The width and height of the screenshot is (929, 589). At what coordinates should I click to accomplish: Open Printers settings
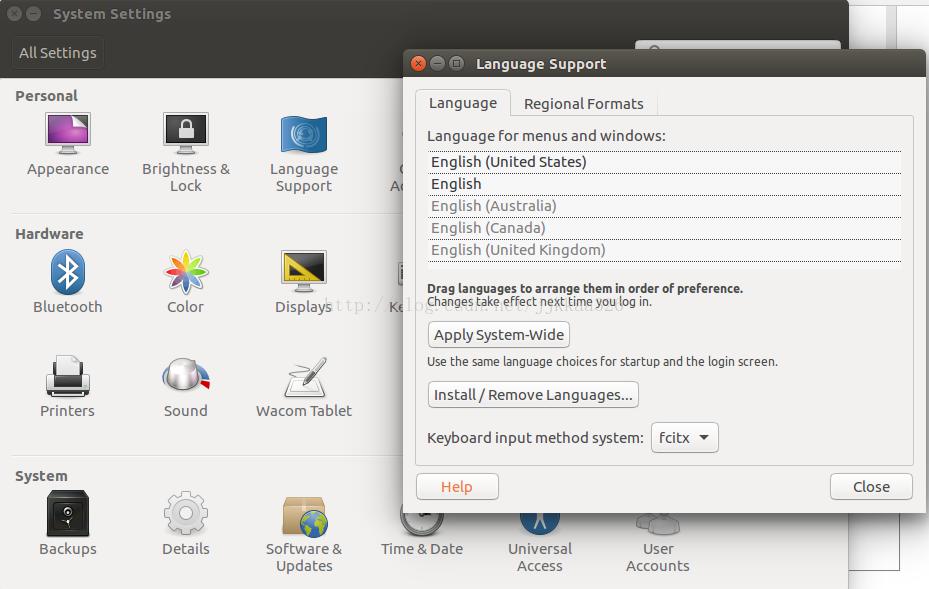(x=68, y=386)
